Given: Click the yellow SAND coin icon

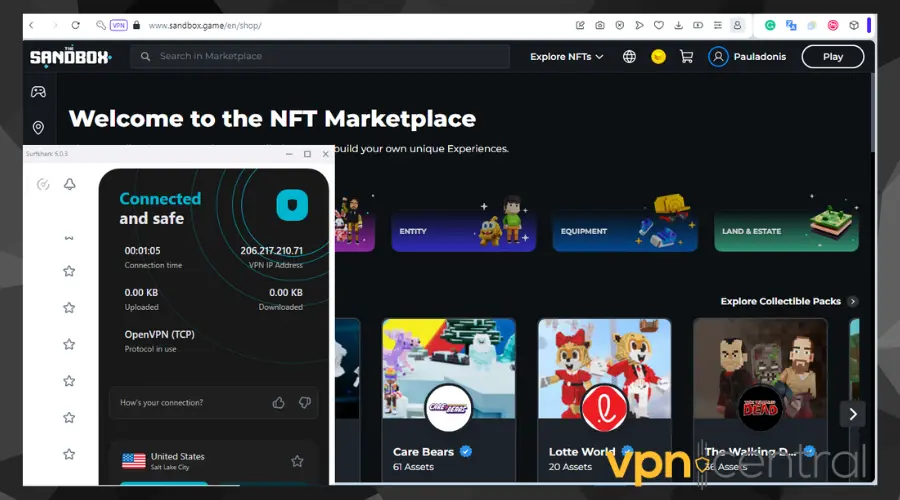Looking at the screenshot, I should point(658,56).
